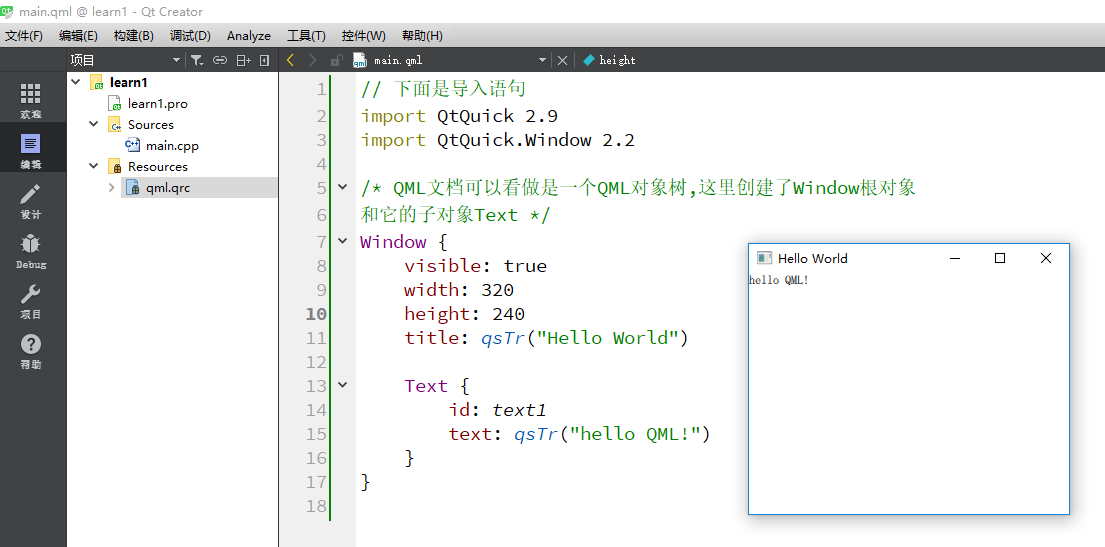Open the 工具(T) menu
The width and height of the screenshot is (1105, 547).
pyautogui.click(x=306, y=36)
